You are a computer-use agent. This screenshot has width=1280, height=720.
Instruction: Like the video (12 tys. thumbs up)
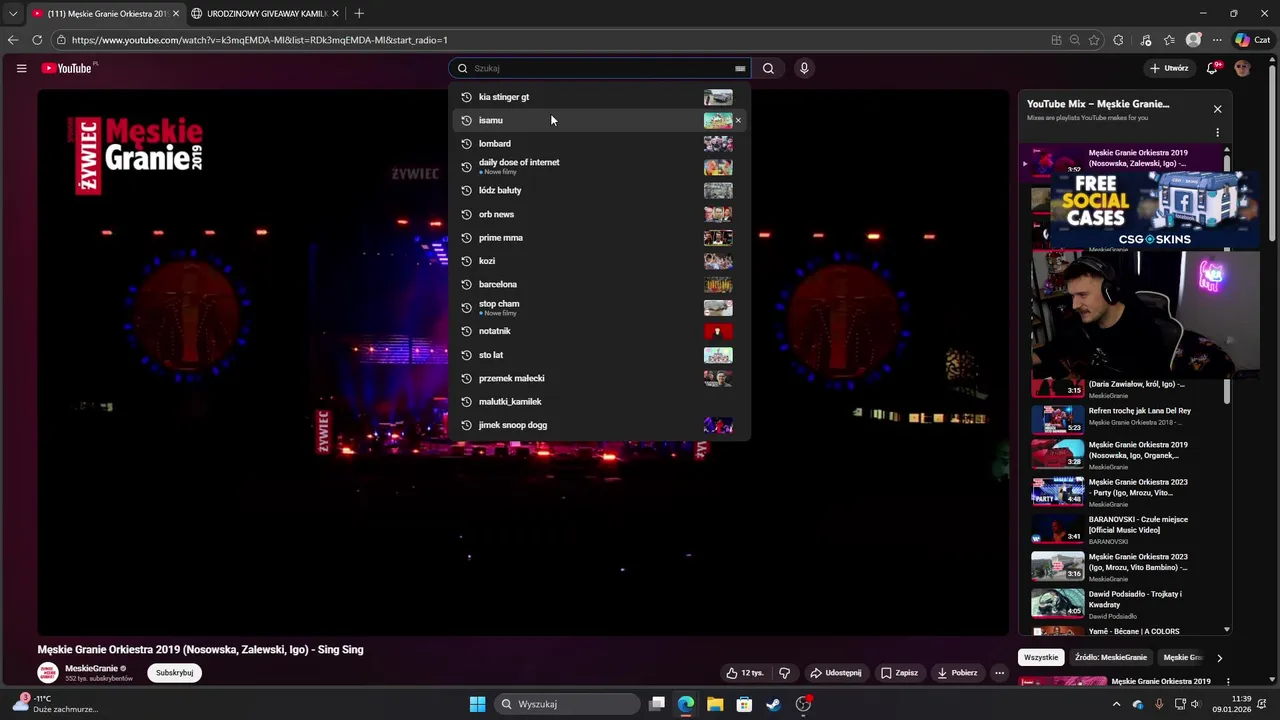pyautogui.click(x=745, y=673)
